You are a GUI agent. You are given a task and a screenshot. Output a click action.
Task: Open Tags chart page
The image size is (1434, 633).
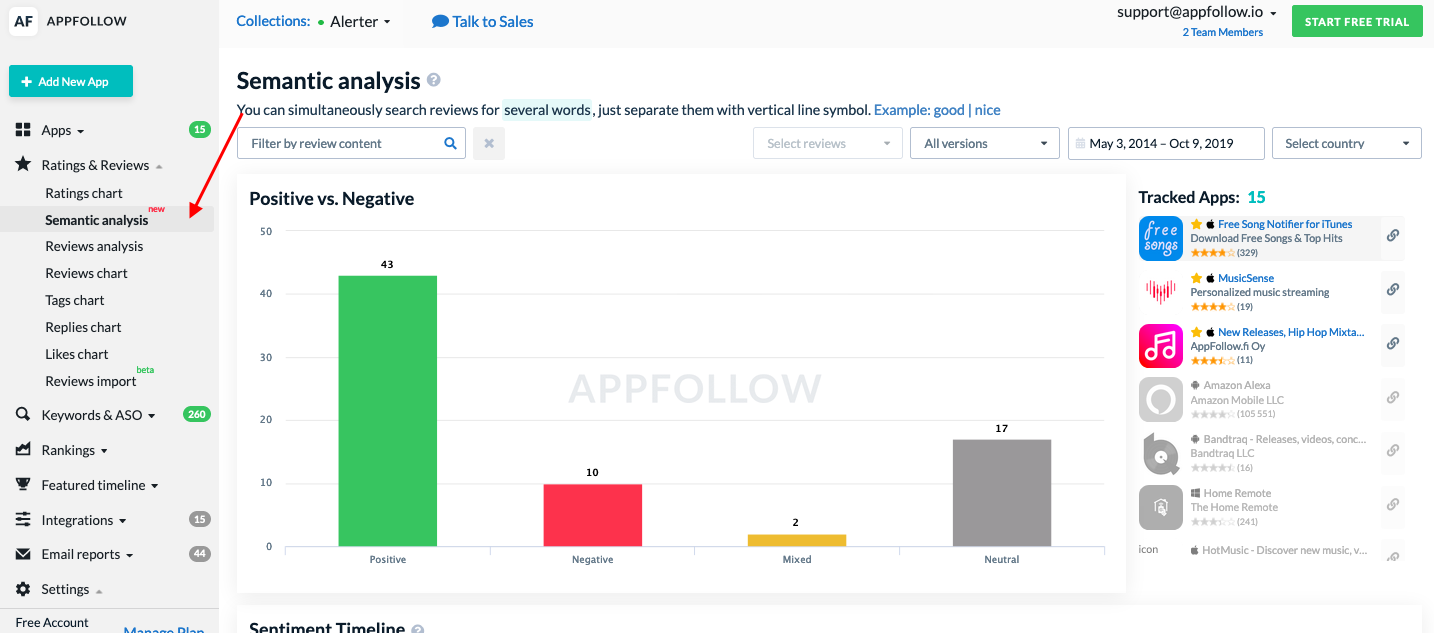[75, 300]
